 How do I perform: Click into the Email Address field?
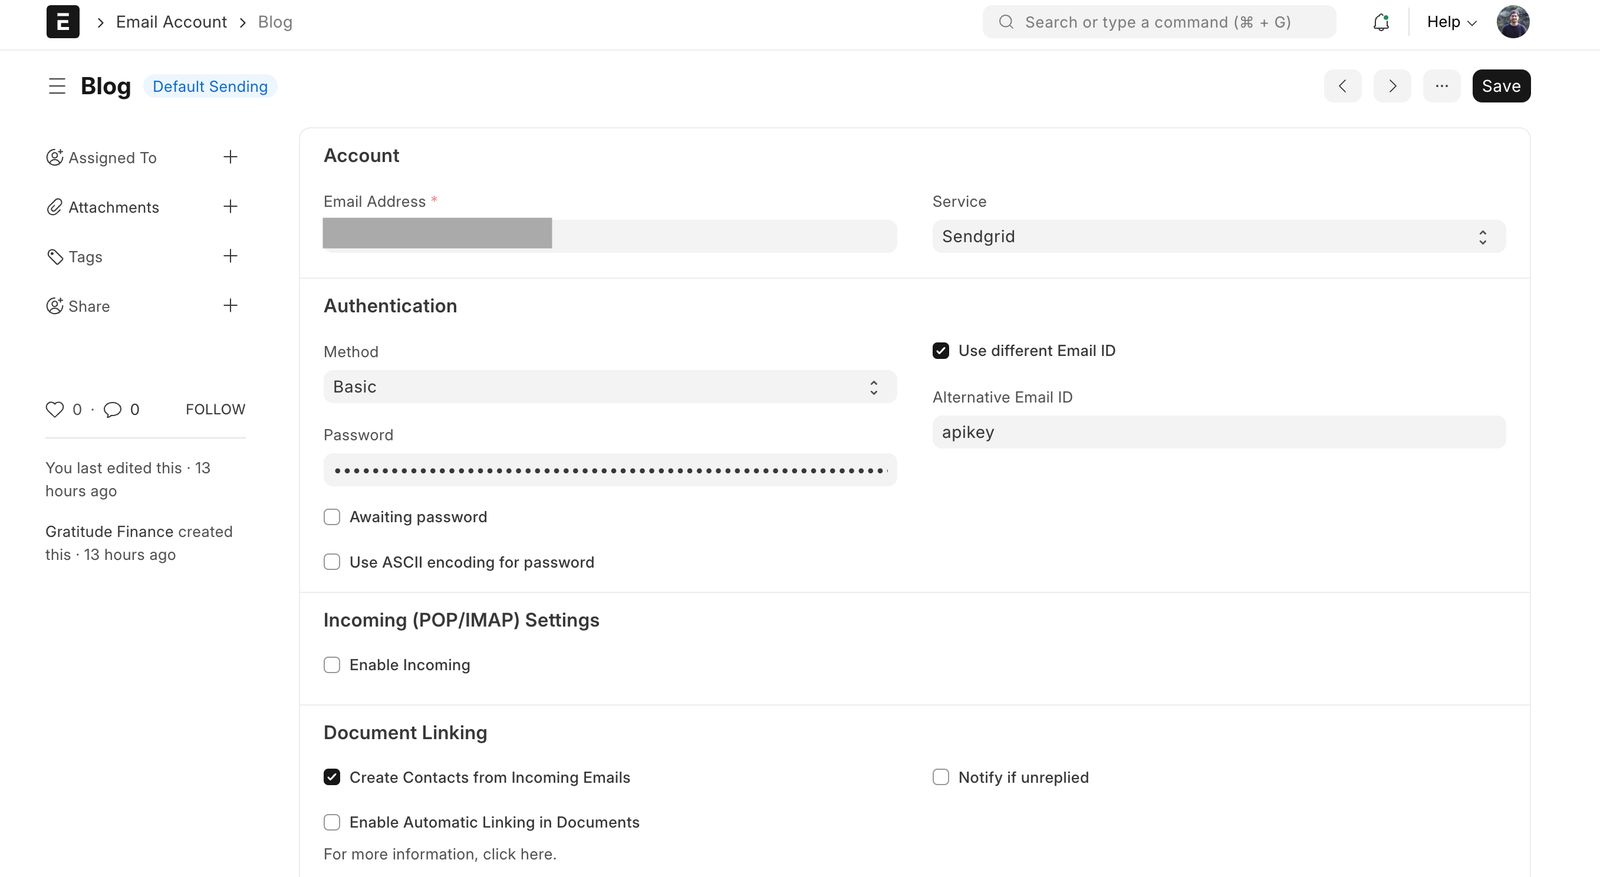click(x=610, y=236)
